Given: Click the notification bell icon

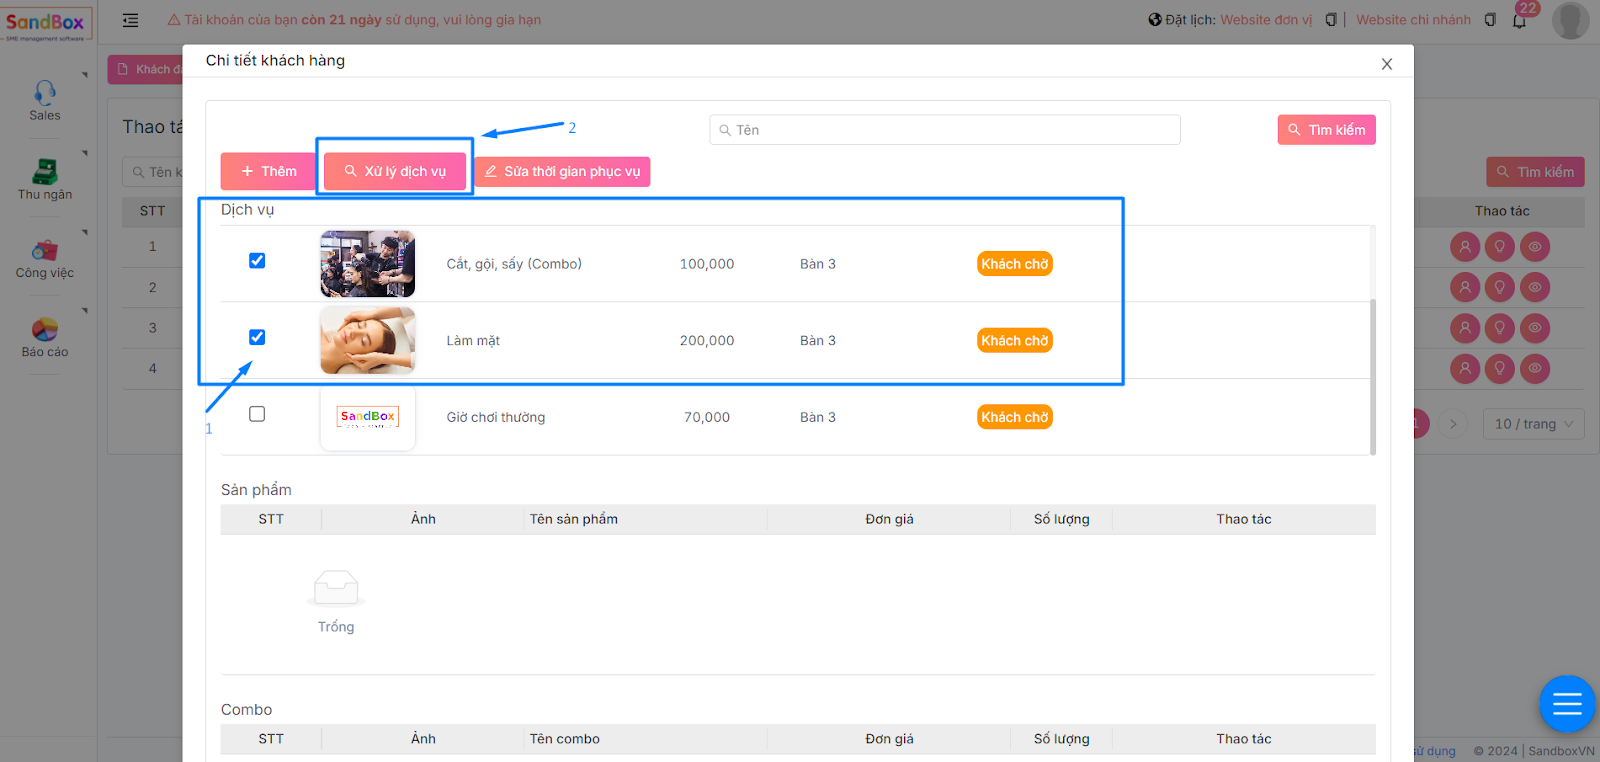Looking at the screenshot, I should click(x=1519, y=20).
